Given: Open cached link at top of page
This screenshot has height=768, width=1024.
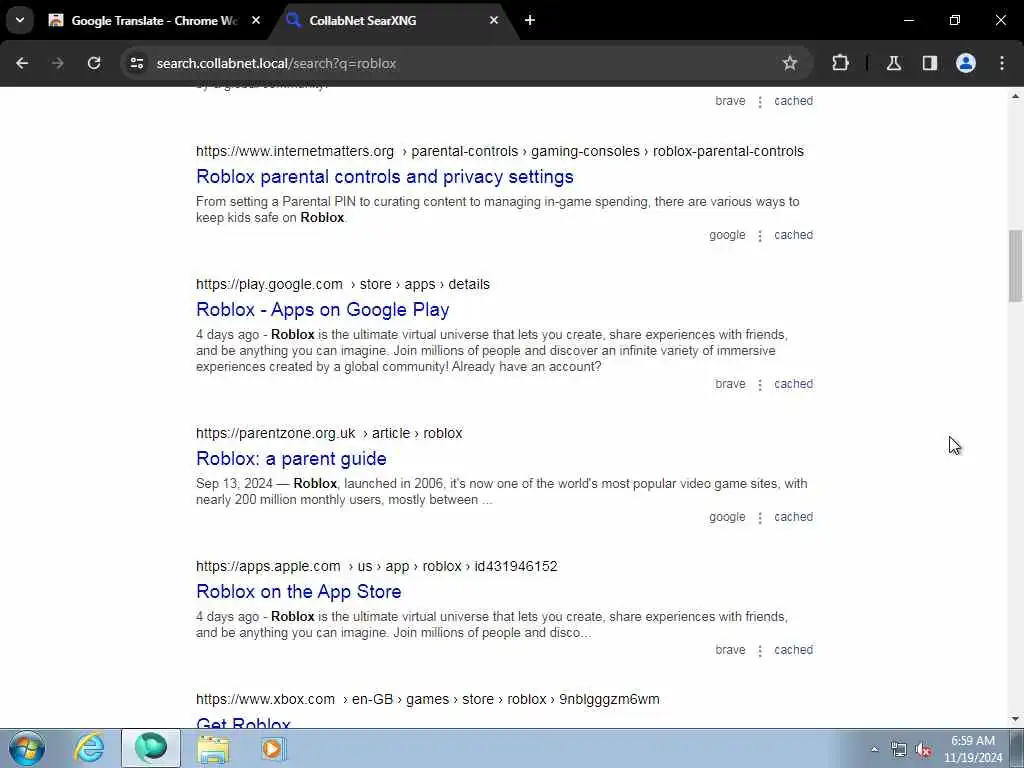Looking at the screenshot, I should point(793,101).
